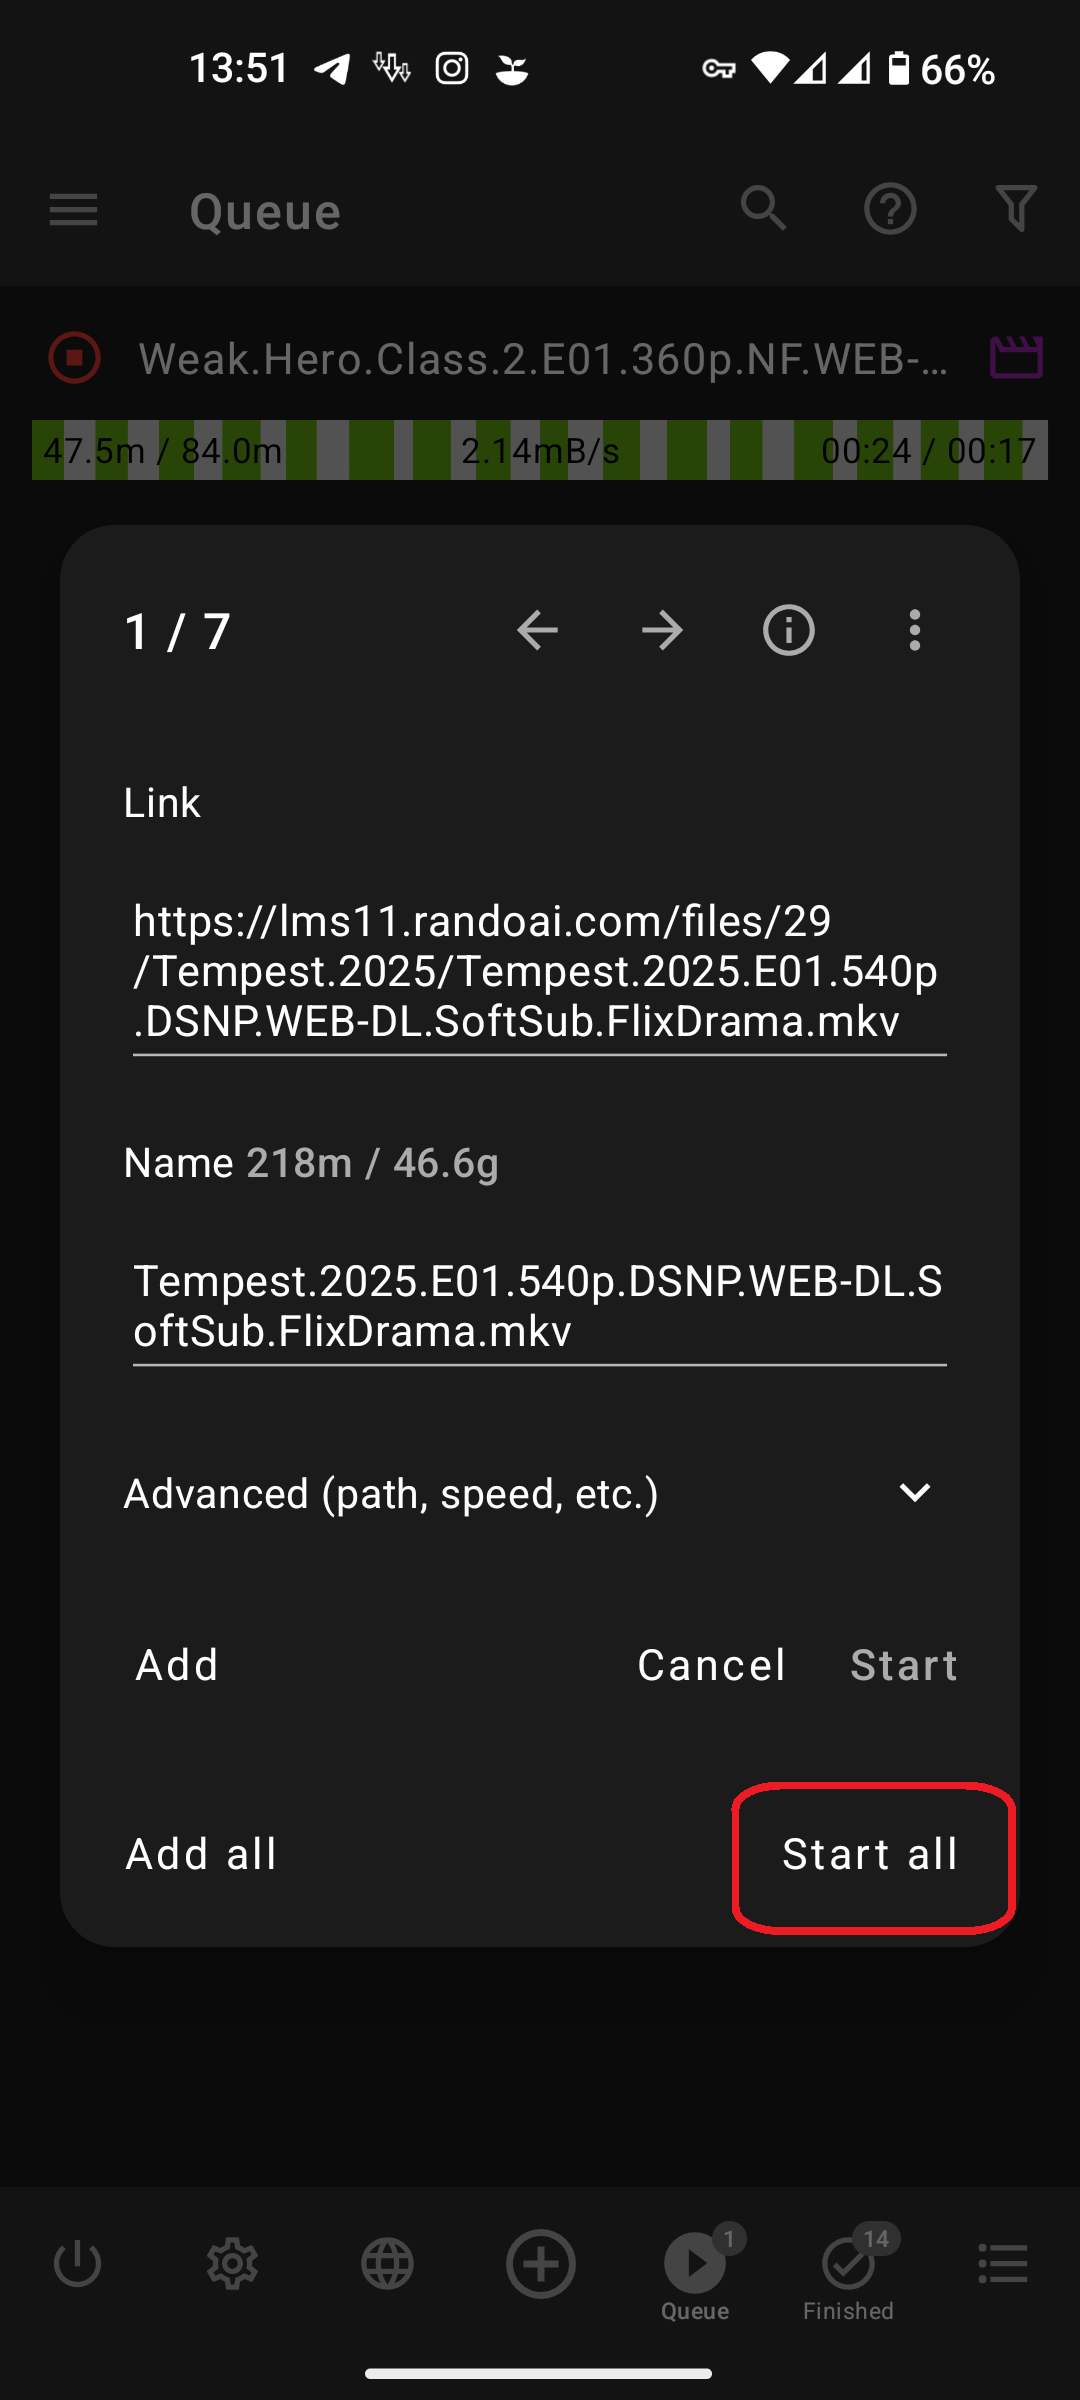The height and width of the screenshot is (2400, 1080).
Task: Click the download progress bar
Action: [540, 450]
